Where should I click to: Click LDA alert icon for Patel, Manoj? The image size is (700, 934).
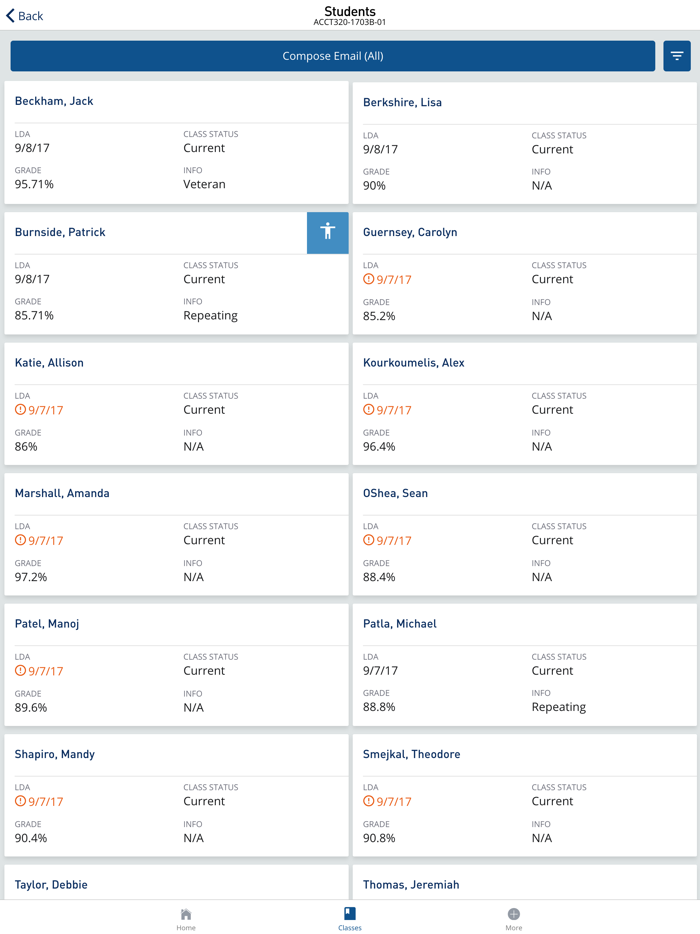point(20,670)
